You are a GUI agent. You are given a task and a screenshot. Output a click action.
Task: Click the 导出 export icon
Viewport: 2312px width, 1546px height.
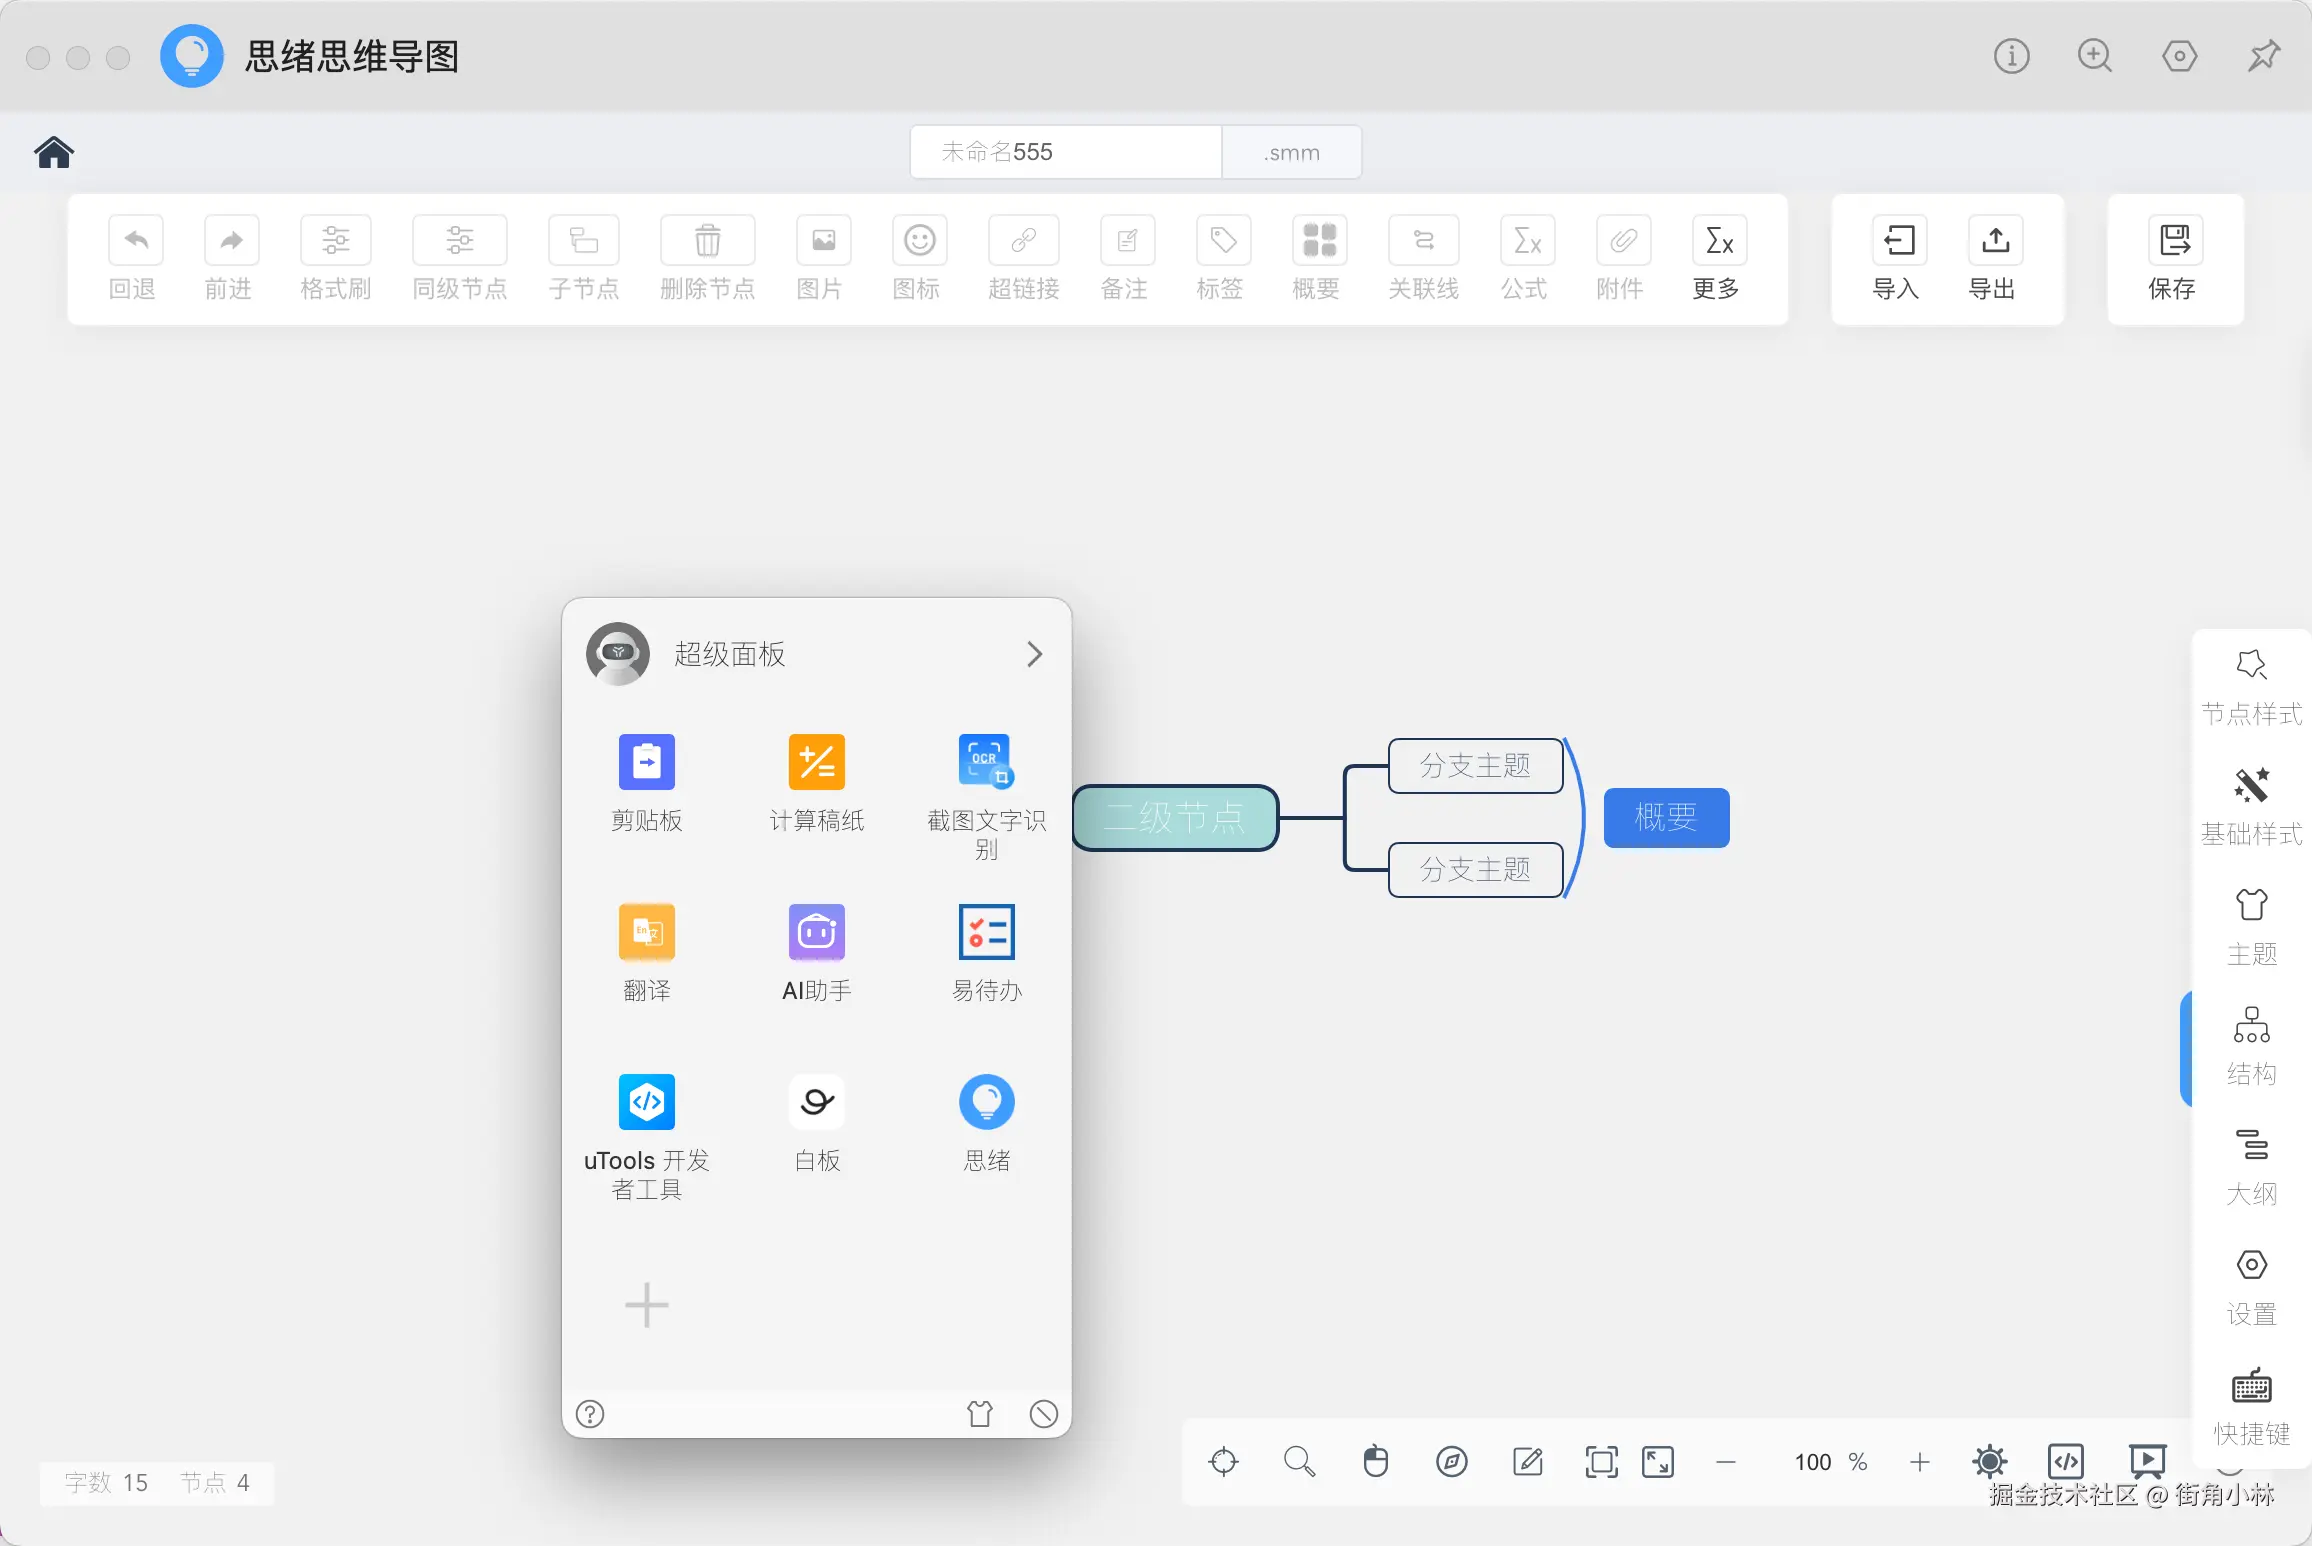click(1994, 241)
